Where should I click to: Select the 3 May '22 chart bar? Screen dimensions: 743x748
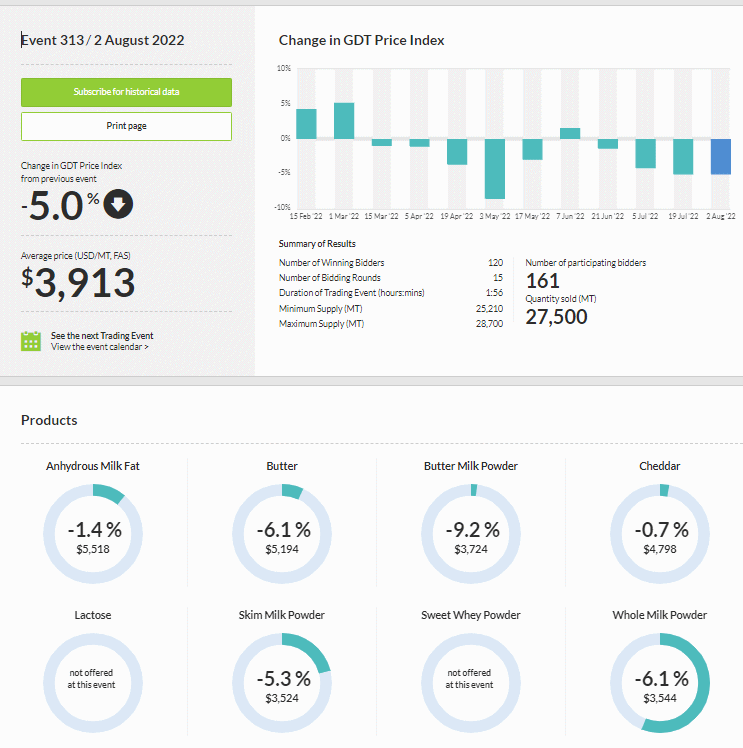[495, 169]
